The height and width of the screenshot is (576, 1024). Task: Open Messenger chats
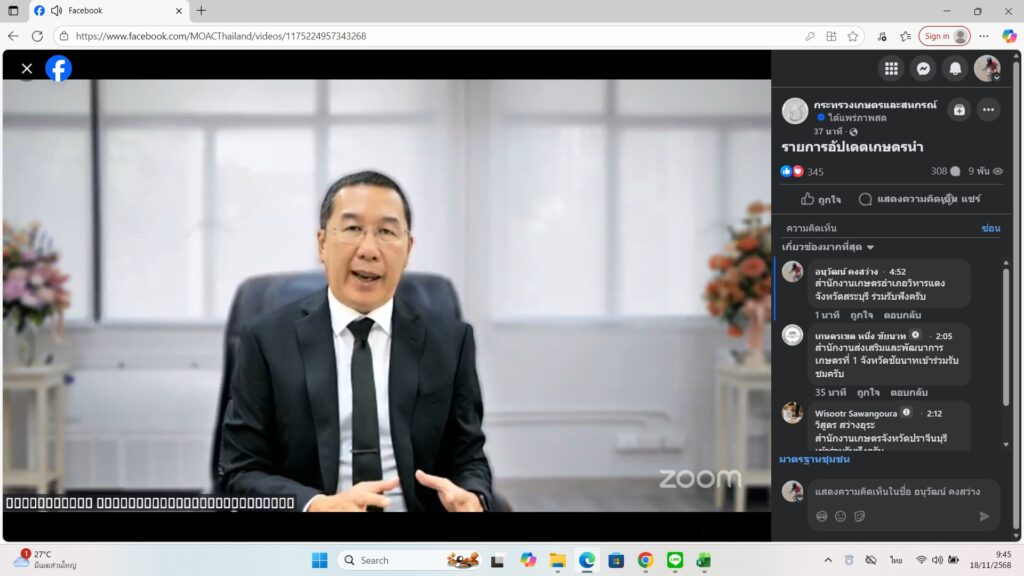click(x=924, y=68)
